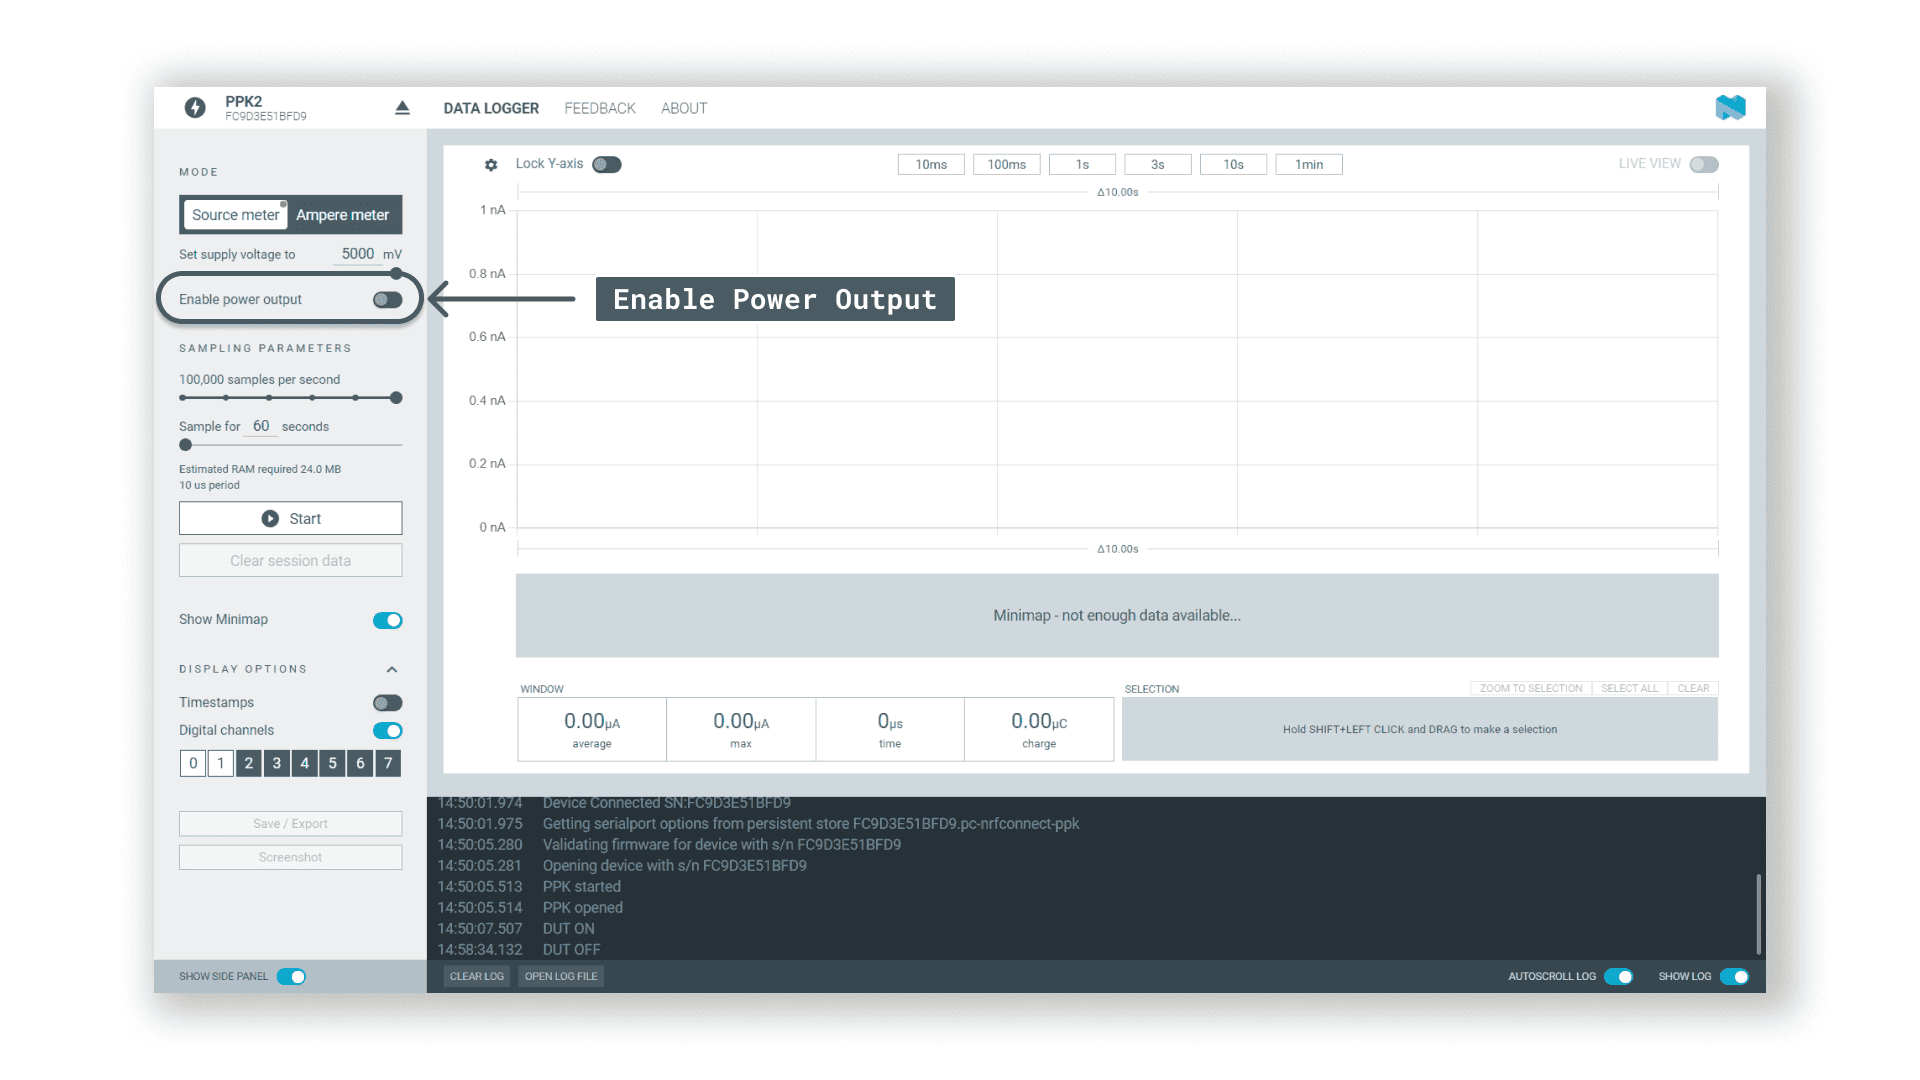Viewport: 1920px width, 1080px height.
Task: Toggle digital channel 3 box
Action: [277, 763]
